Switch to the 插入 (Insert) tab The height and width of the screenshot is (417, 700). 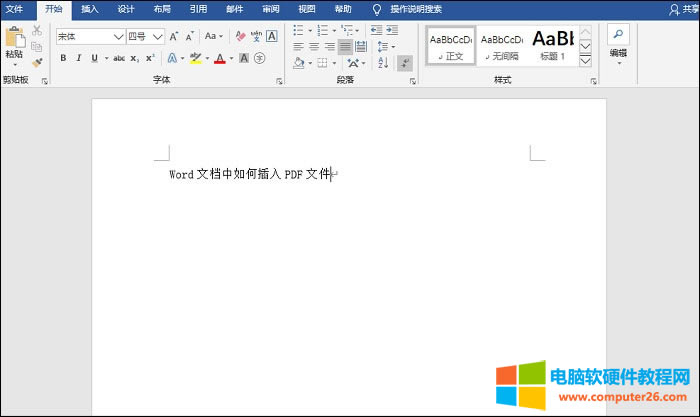90,8
